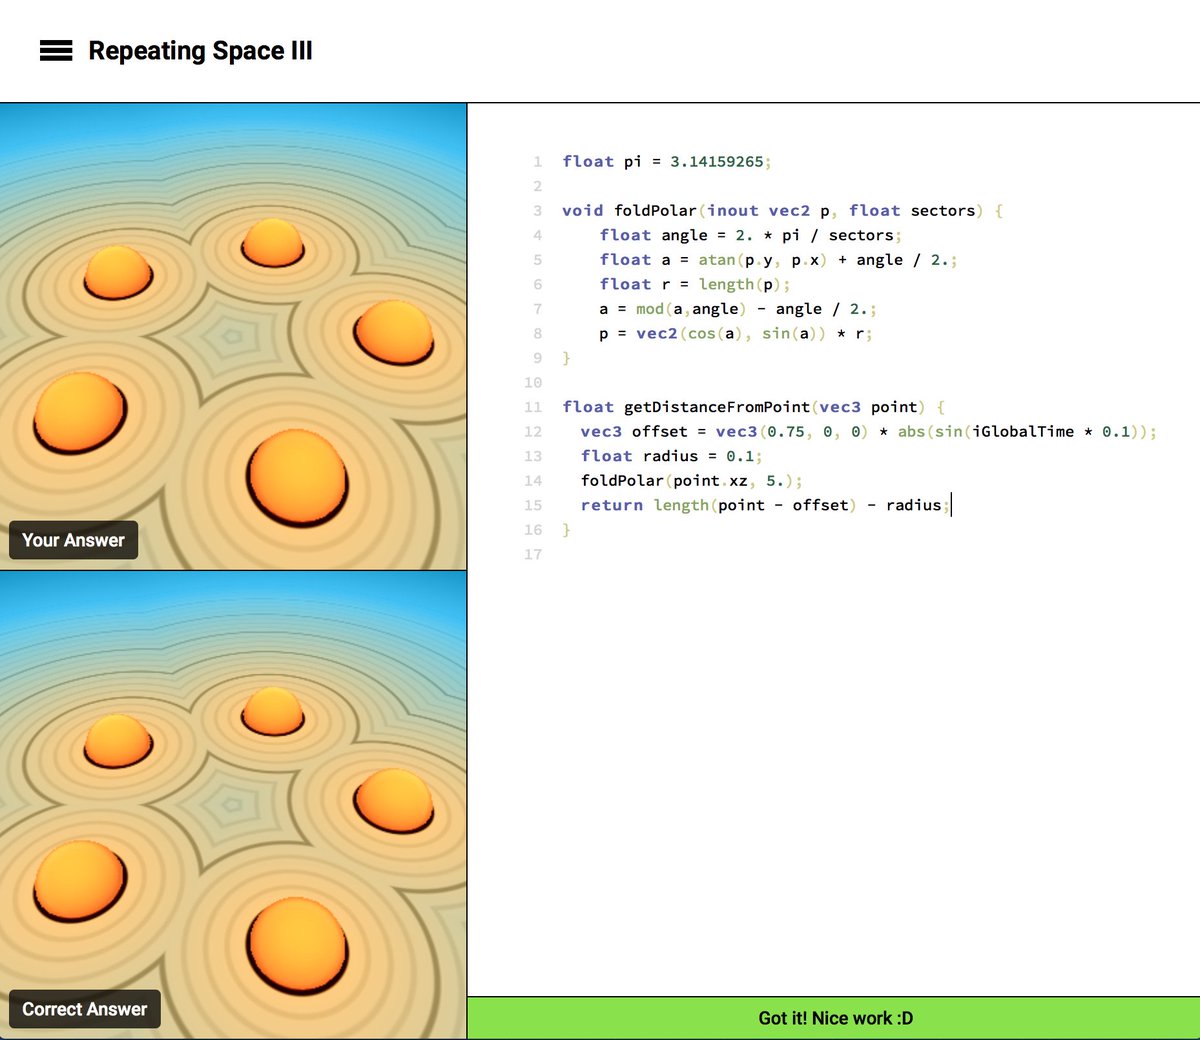The width and height of the screenshot is (1200, 1040).
Task: Click the closing brace on line 16
Action: pos(566,530)
